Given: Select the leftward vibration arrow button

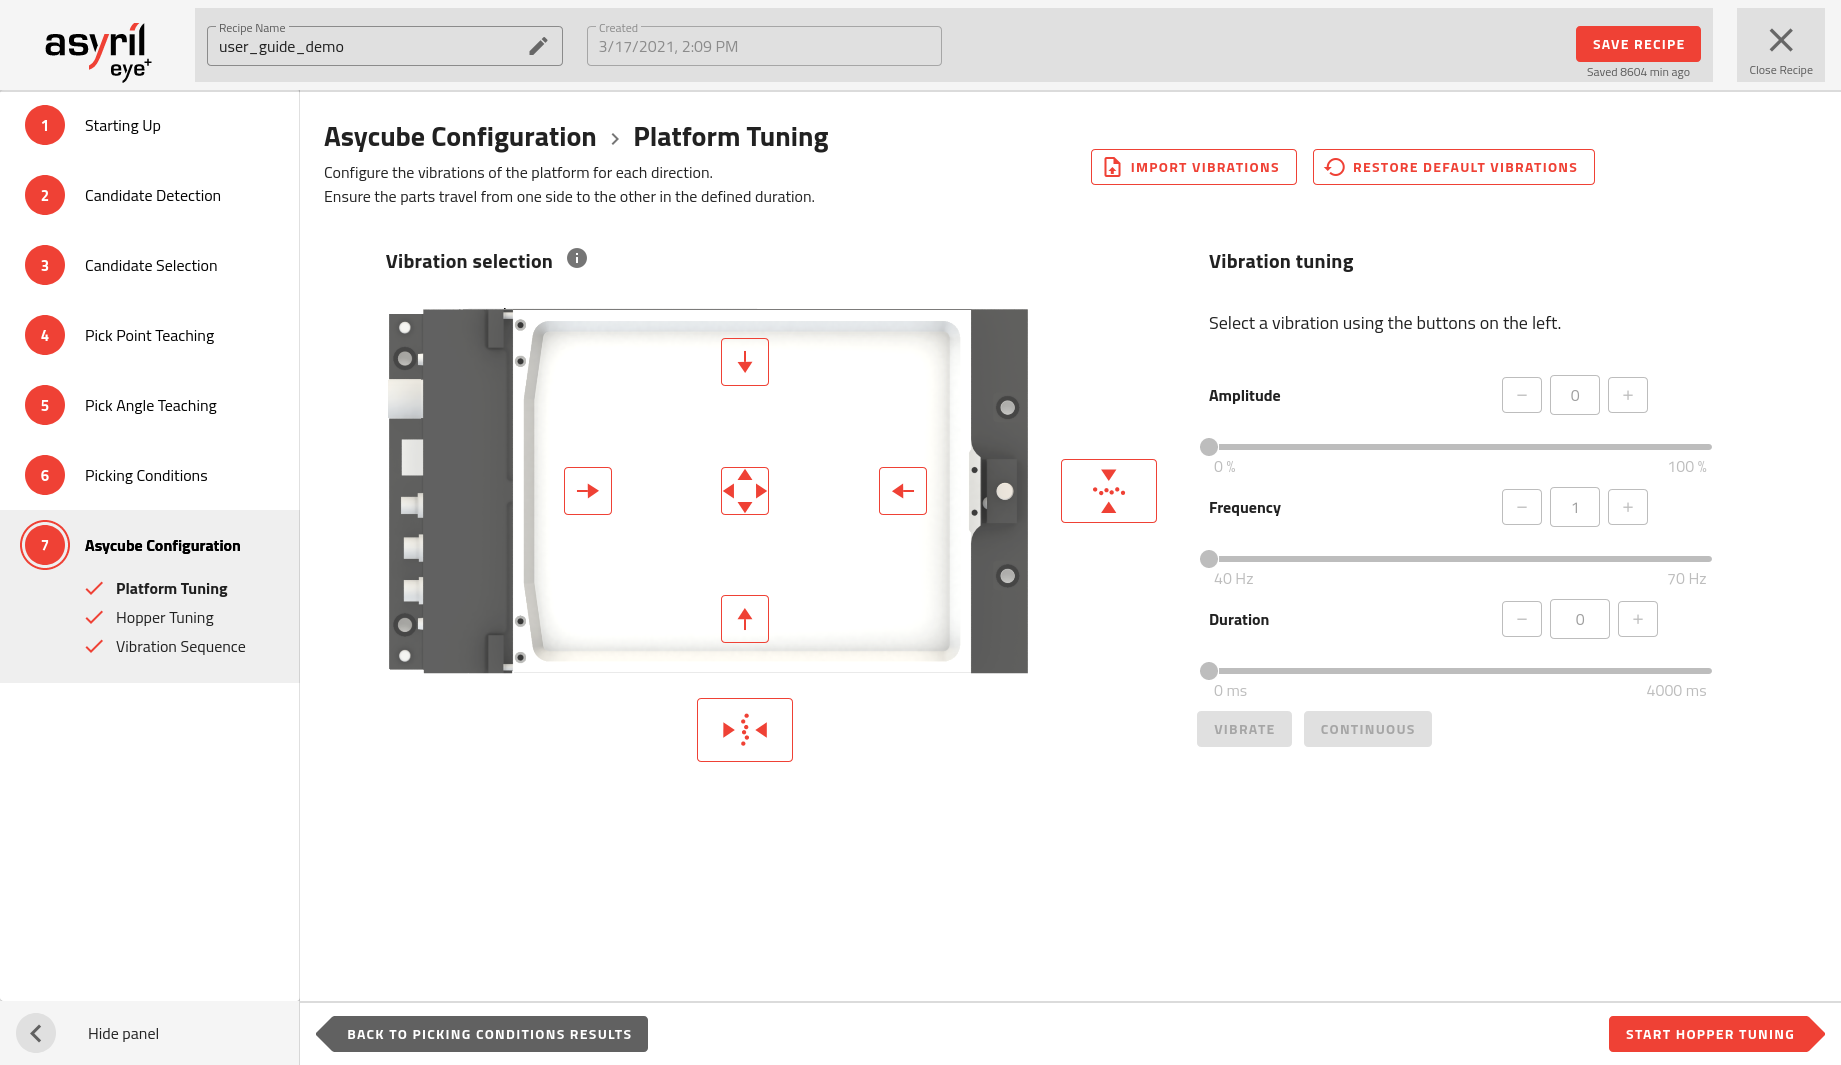Looking at the screenshot, I should click(x=902, y=491).
